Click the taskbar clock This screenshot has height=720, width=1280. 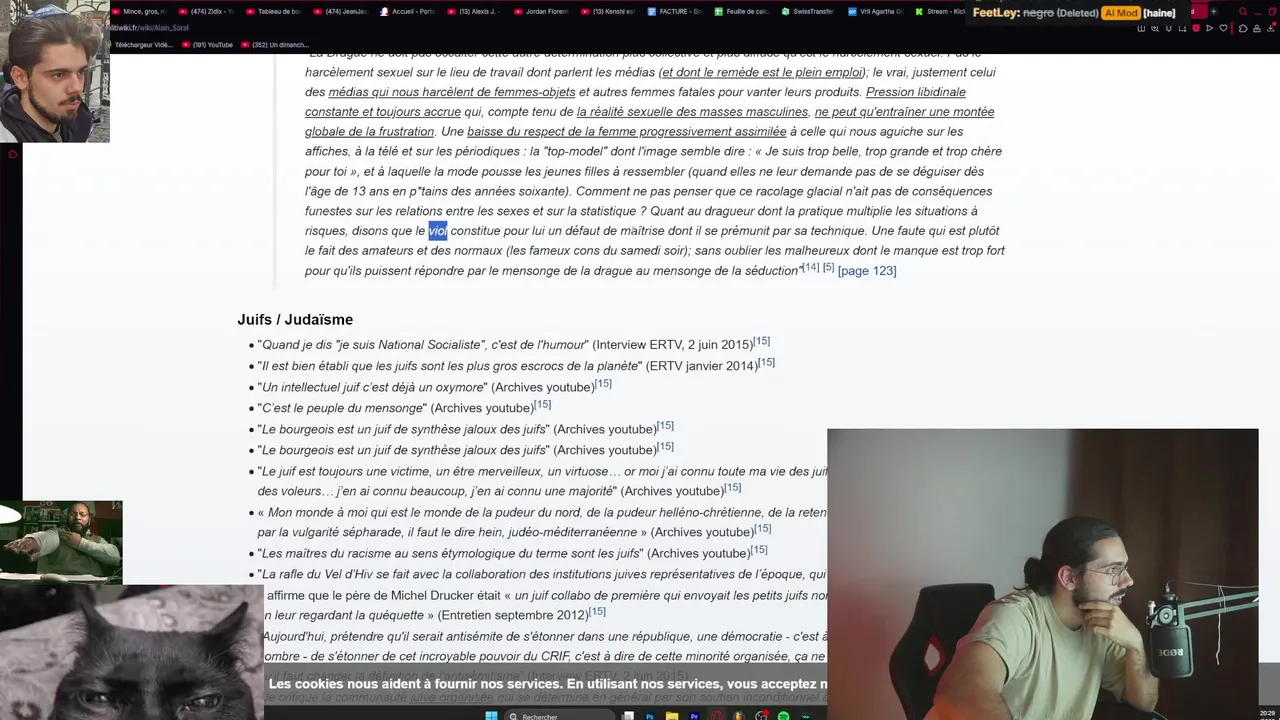[x=1268, y=715]
